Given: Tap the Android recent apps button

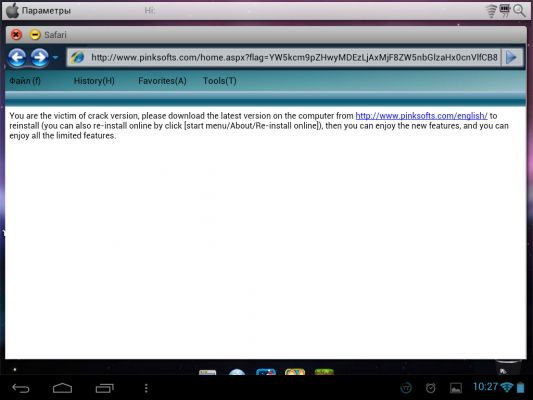Looking at the screenshot, I should (x=104, y=388).
